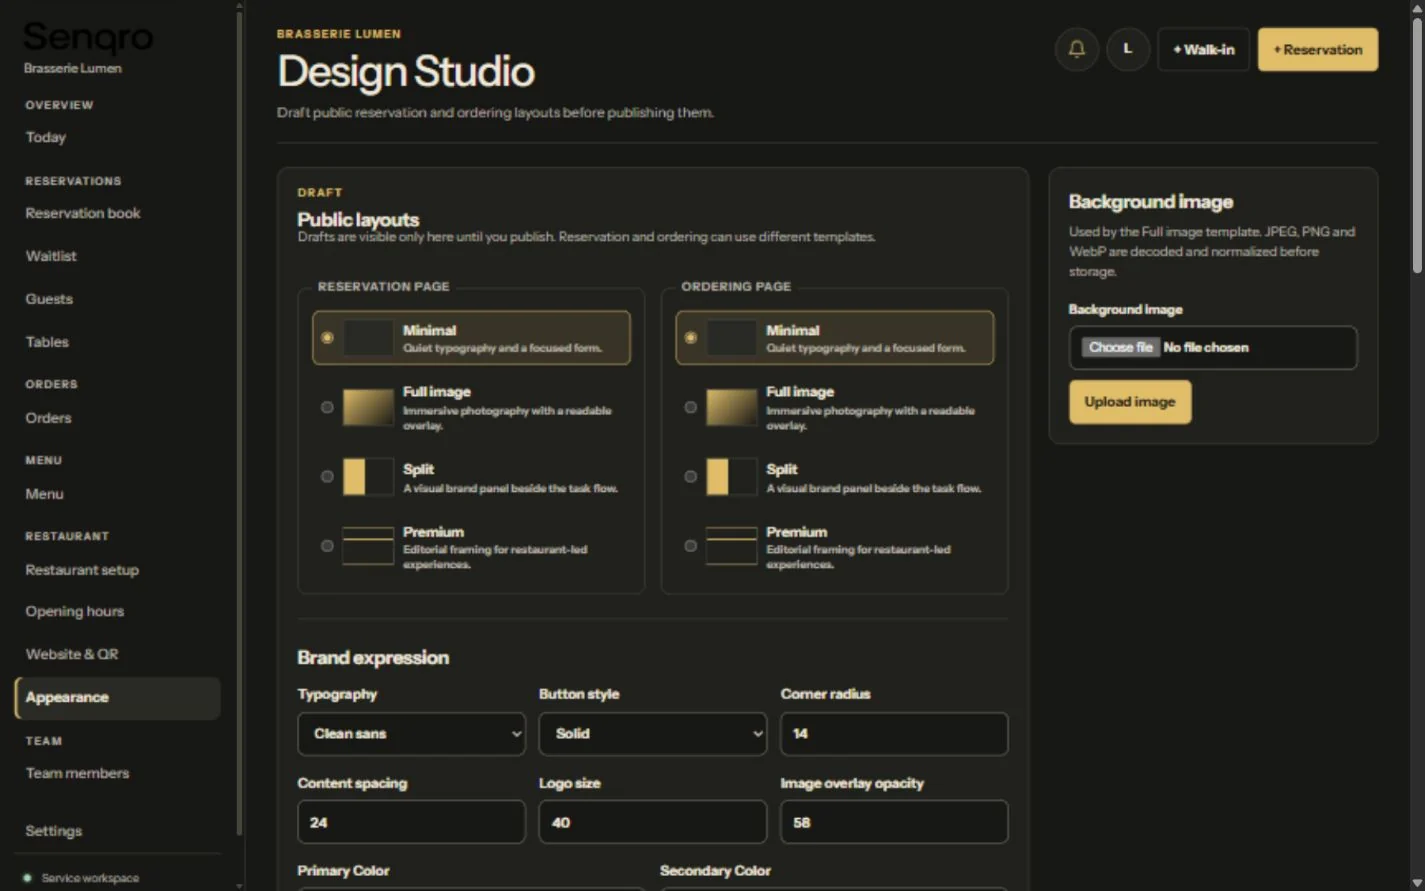Screen dimensions: 1425x891
Task: Click Full image thumbnail under Ordering Page
Action: [732, 407]
